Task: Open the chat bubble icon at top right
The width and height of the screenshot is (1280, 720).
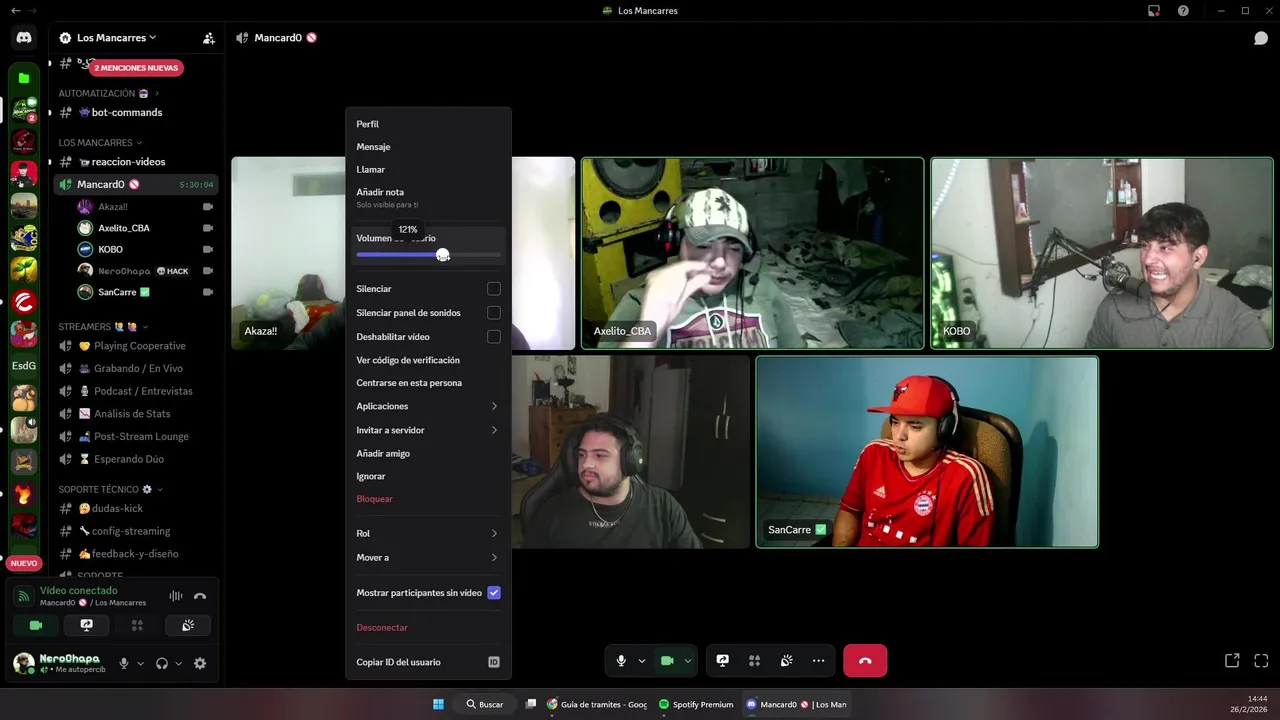Action: 1261,38
